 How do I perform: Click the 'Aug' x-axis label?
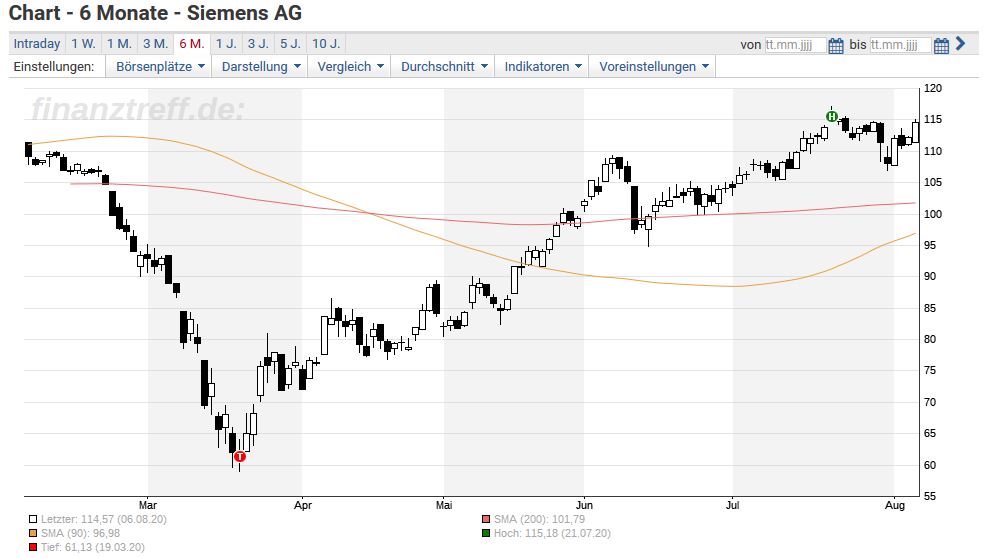(894, 505)
